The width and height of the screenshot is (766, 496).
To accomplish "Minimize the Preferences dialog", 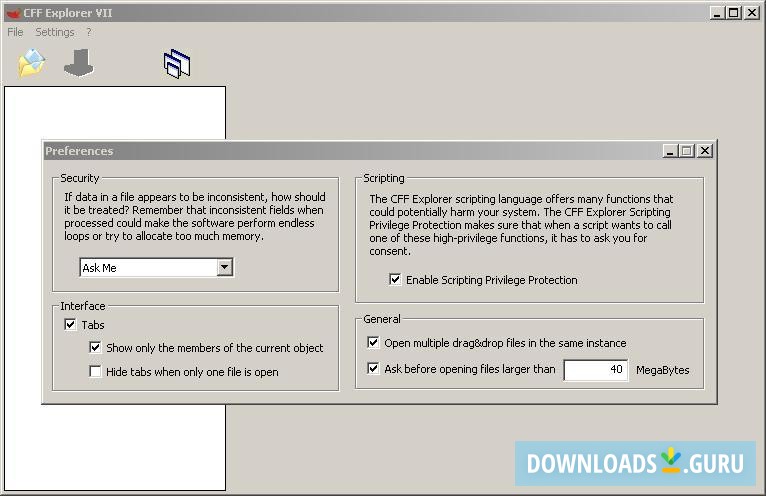I will click(x=670, y=151).
